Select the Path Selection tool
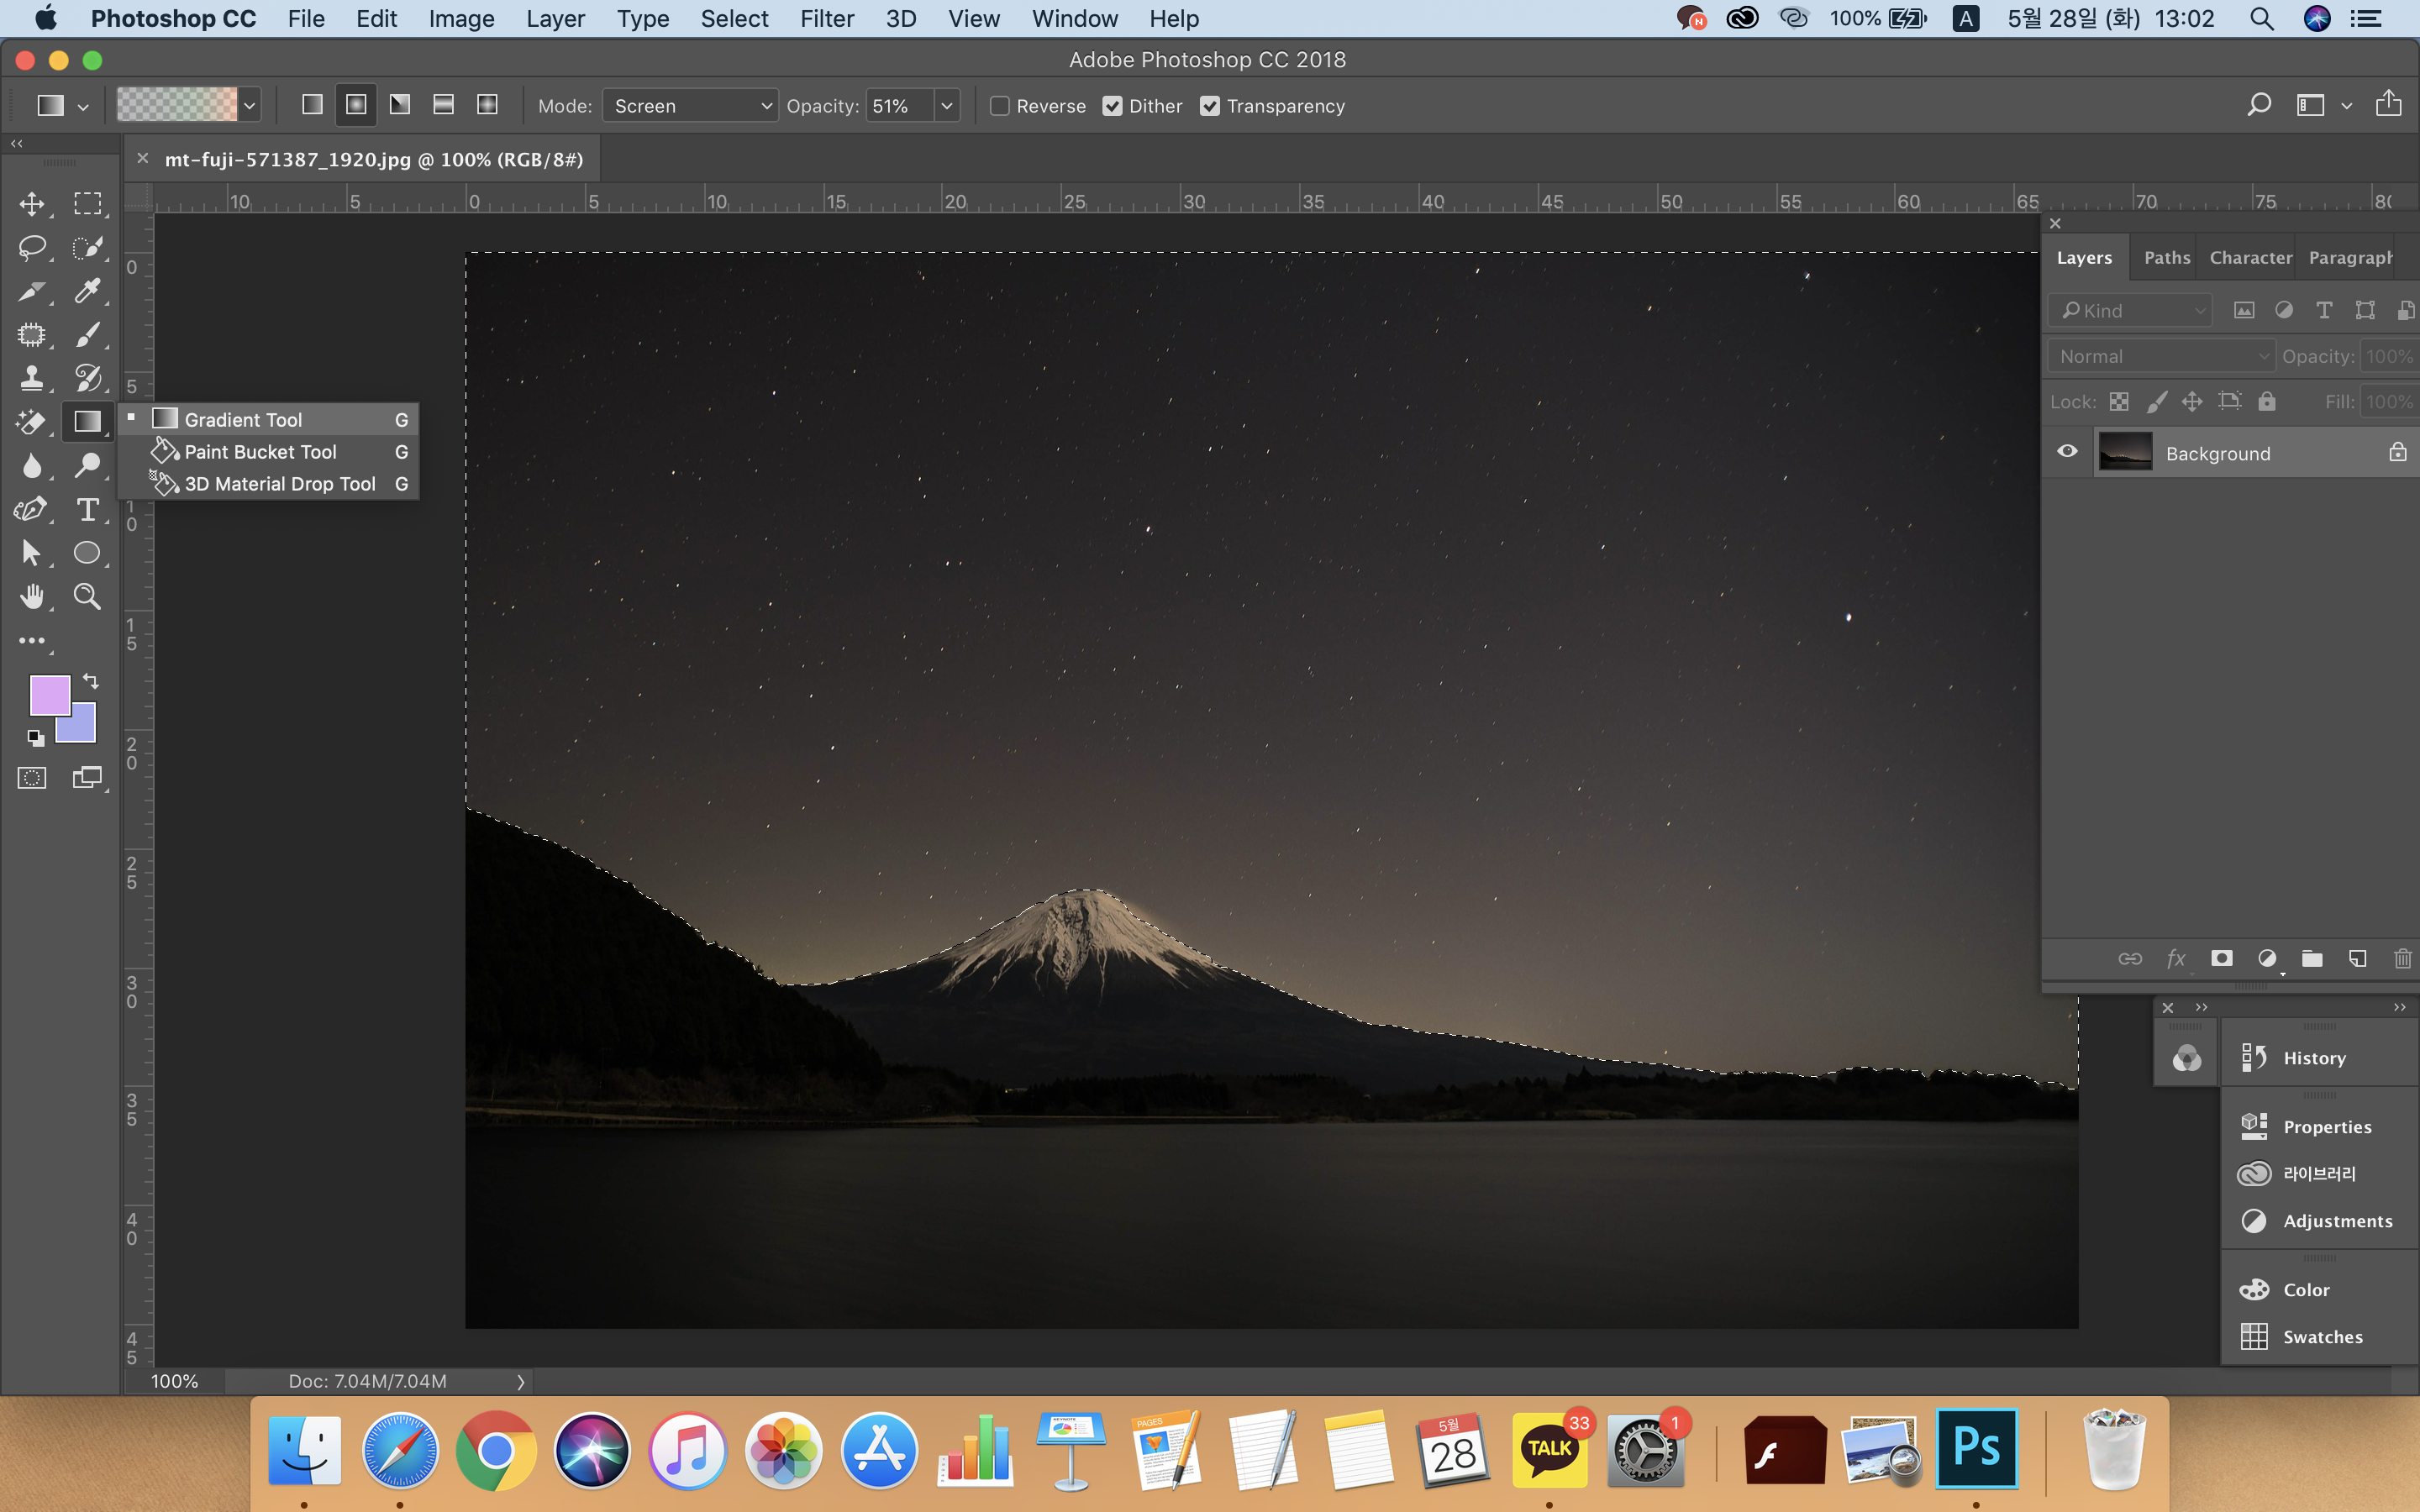 (32, 553)
